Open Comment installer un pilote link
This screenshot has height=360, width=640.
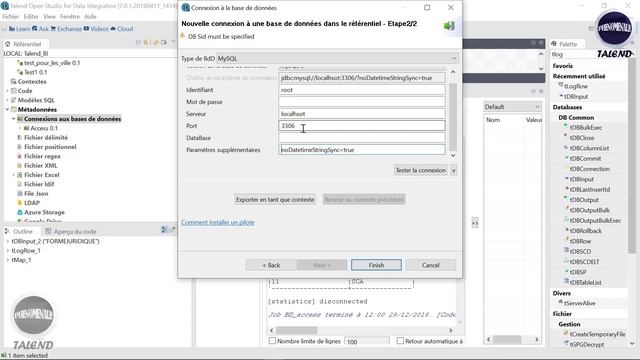pos(218,222)
